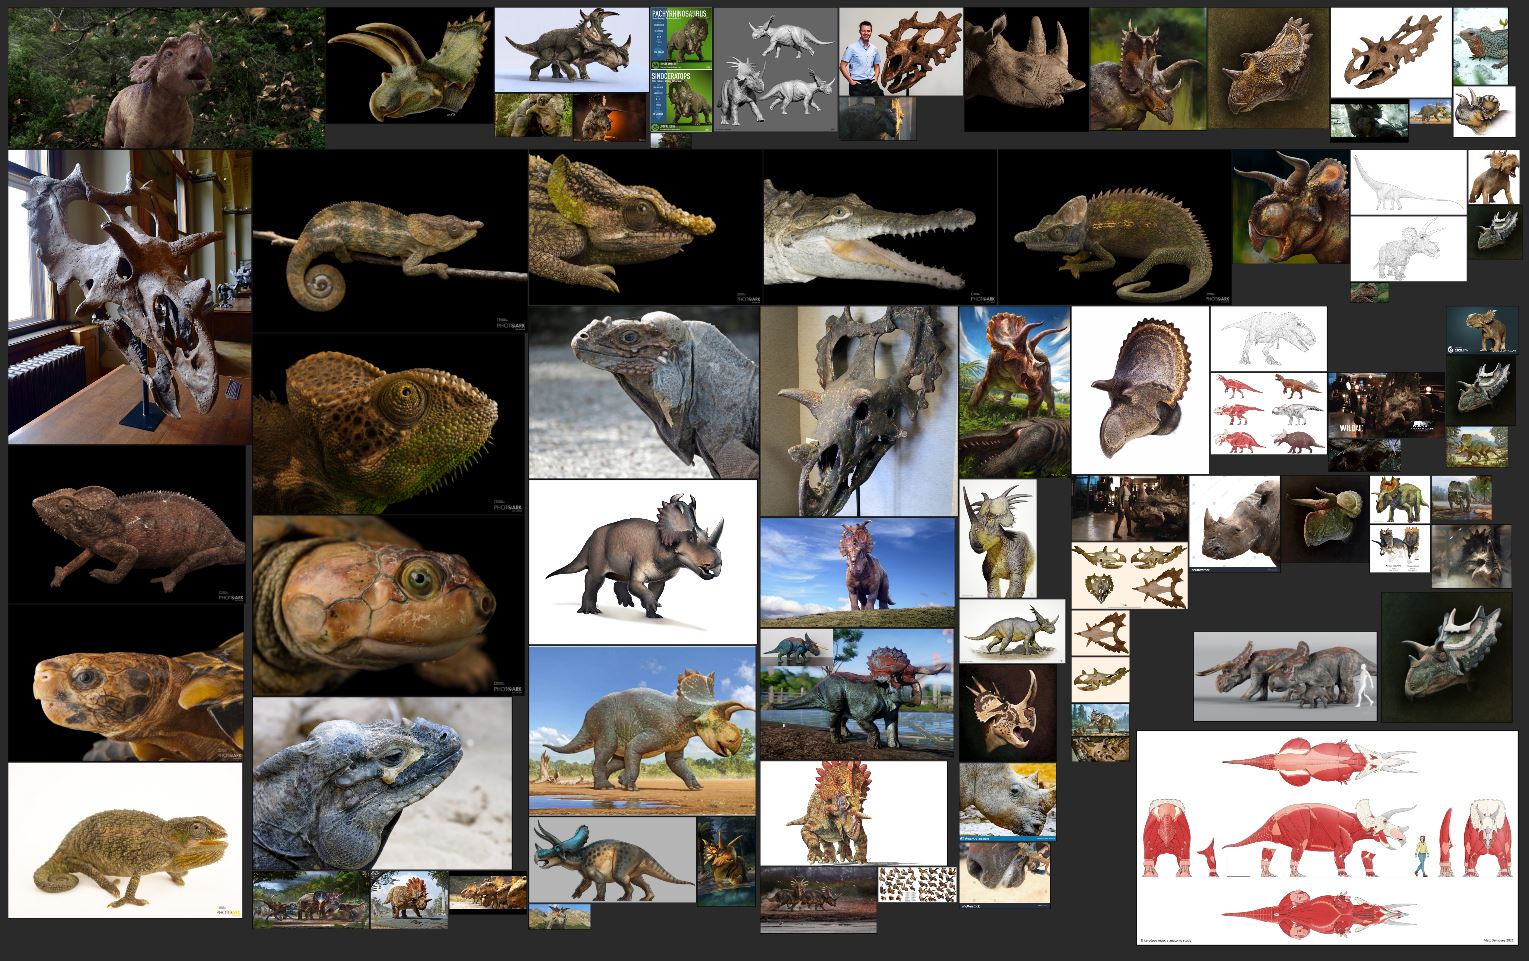View the ceratopsian family size comparison with human
This screenshot has width=1529, height=961.
click(x=1285, y=680)
